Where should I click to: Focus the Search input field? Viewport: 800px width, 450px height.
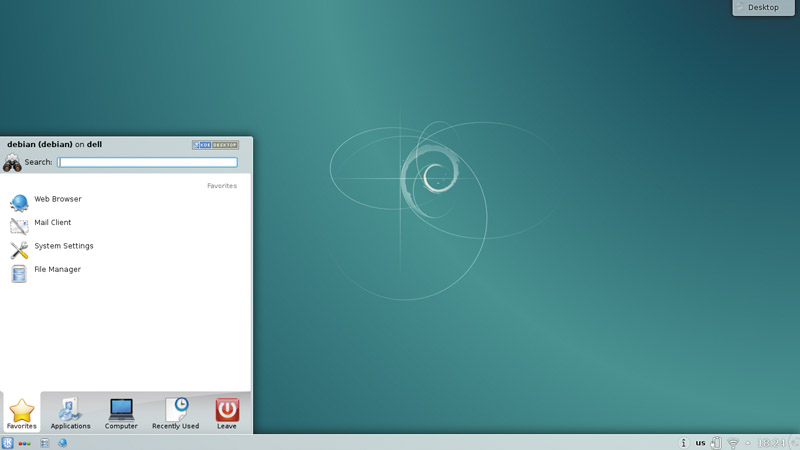147,162
